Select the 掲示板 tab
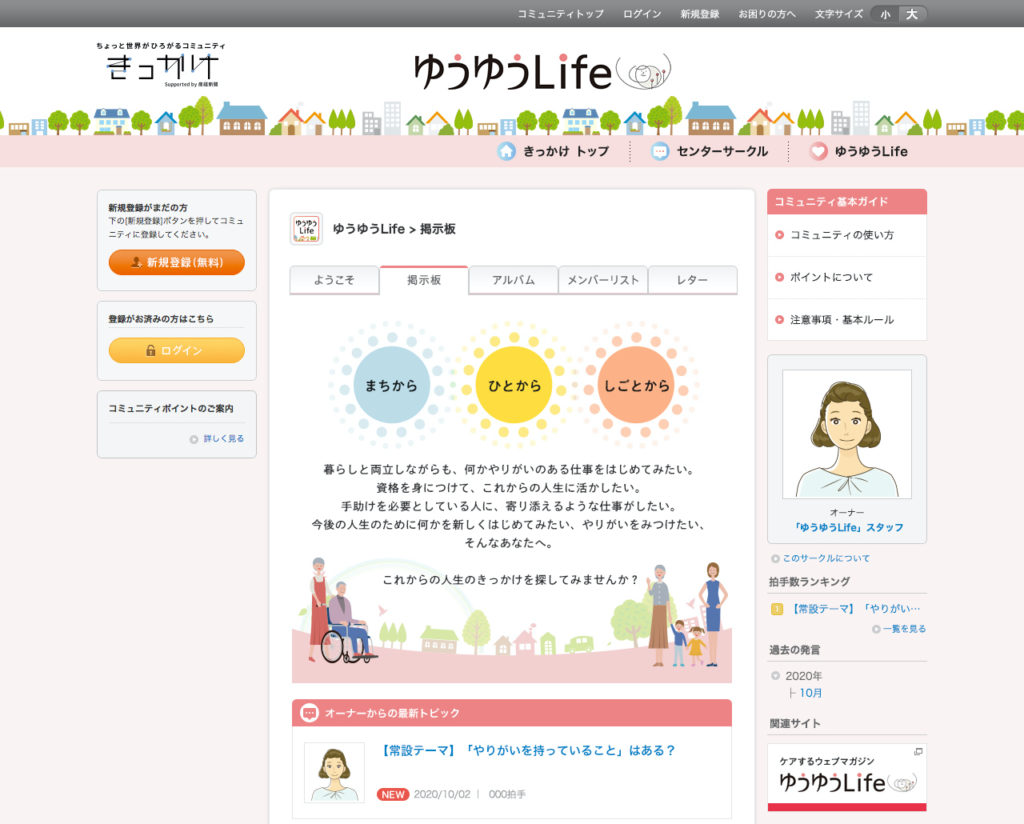1024x824 pixels. 424,279
